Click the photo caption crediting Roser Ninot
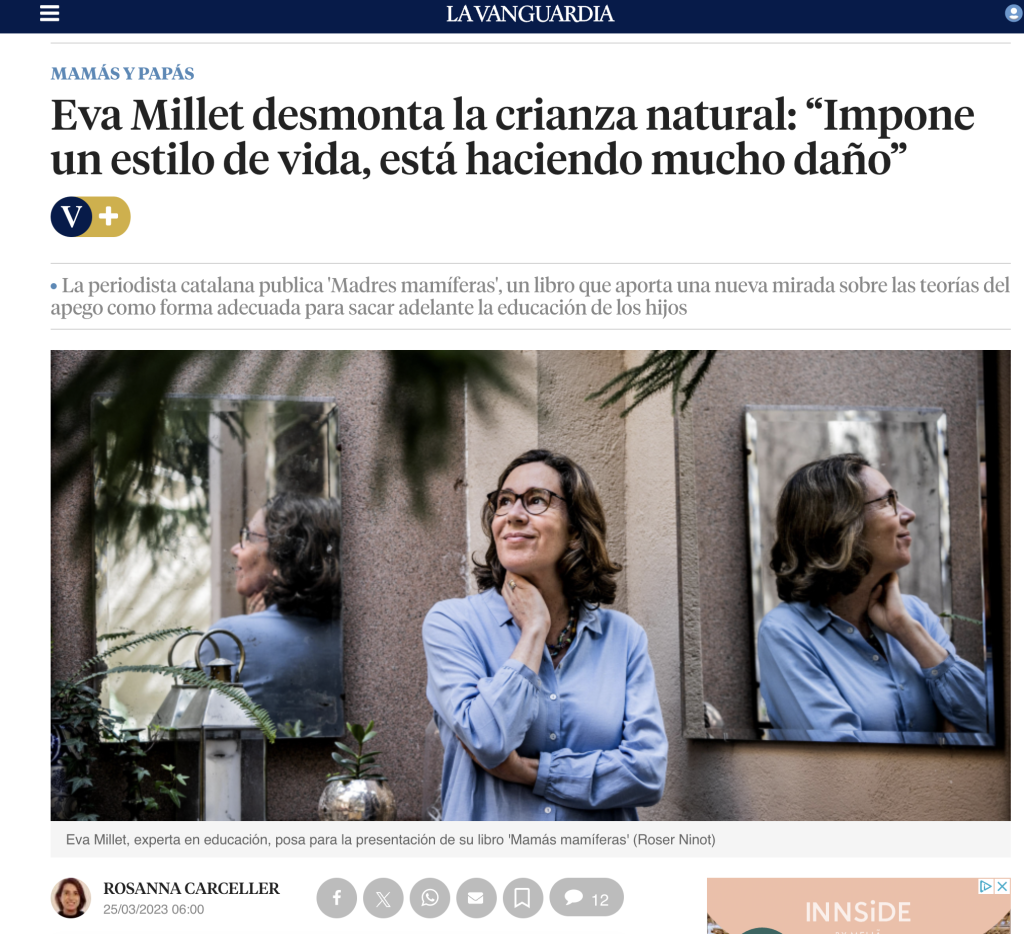Image resolution: width=1024 pixels, height=934 pixels. (x=391, y=839)
